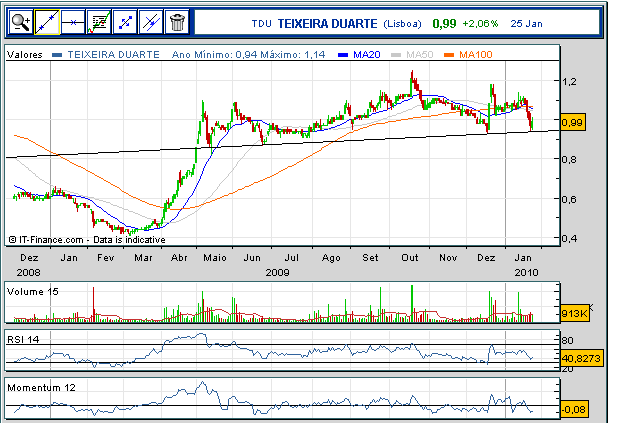Image resolution: width=640 pixels, height=423 pixels.
Task: Click the MA50 legend label
Action: [x=420, y=55]
